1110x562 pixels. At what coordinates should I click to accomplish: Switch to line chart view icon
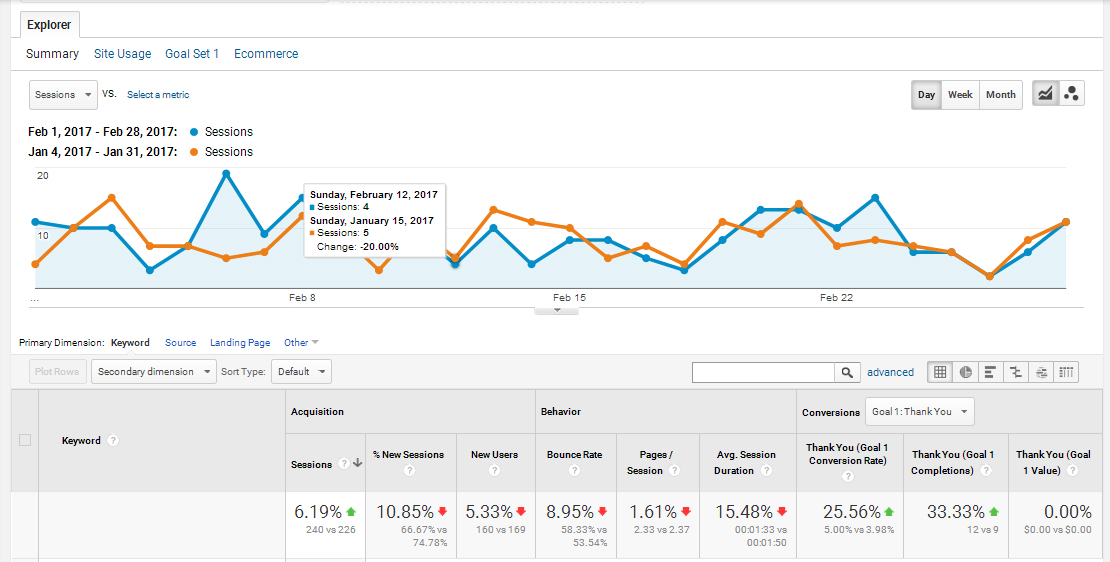pos(1045,94)
